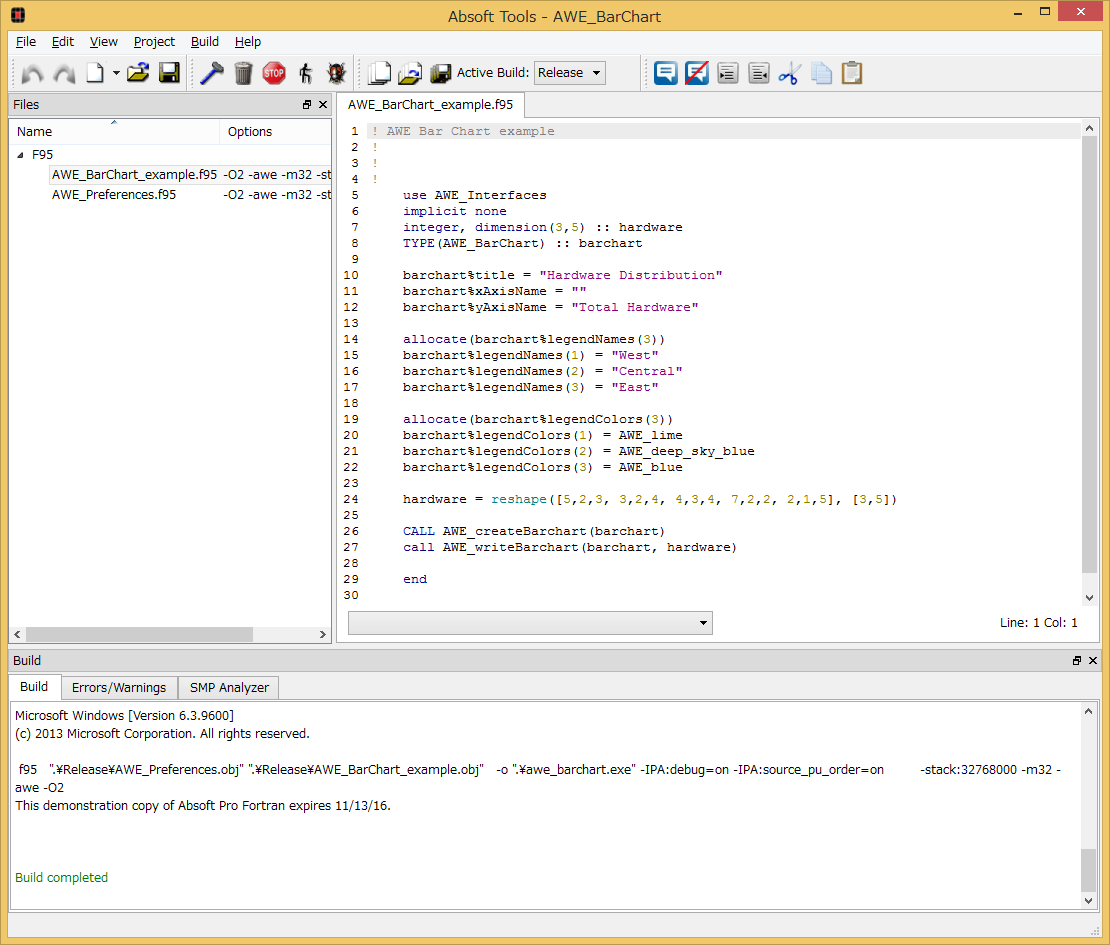Viewport: 1110px width, 945px height.
Task: Sort files by the Name column header
Action: point(114,132)
